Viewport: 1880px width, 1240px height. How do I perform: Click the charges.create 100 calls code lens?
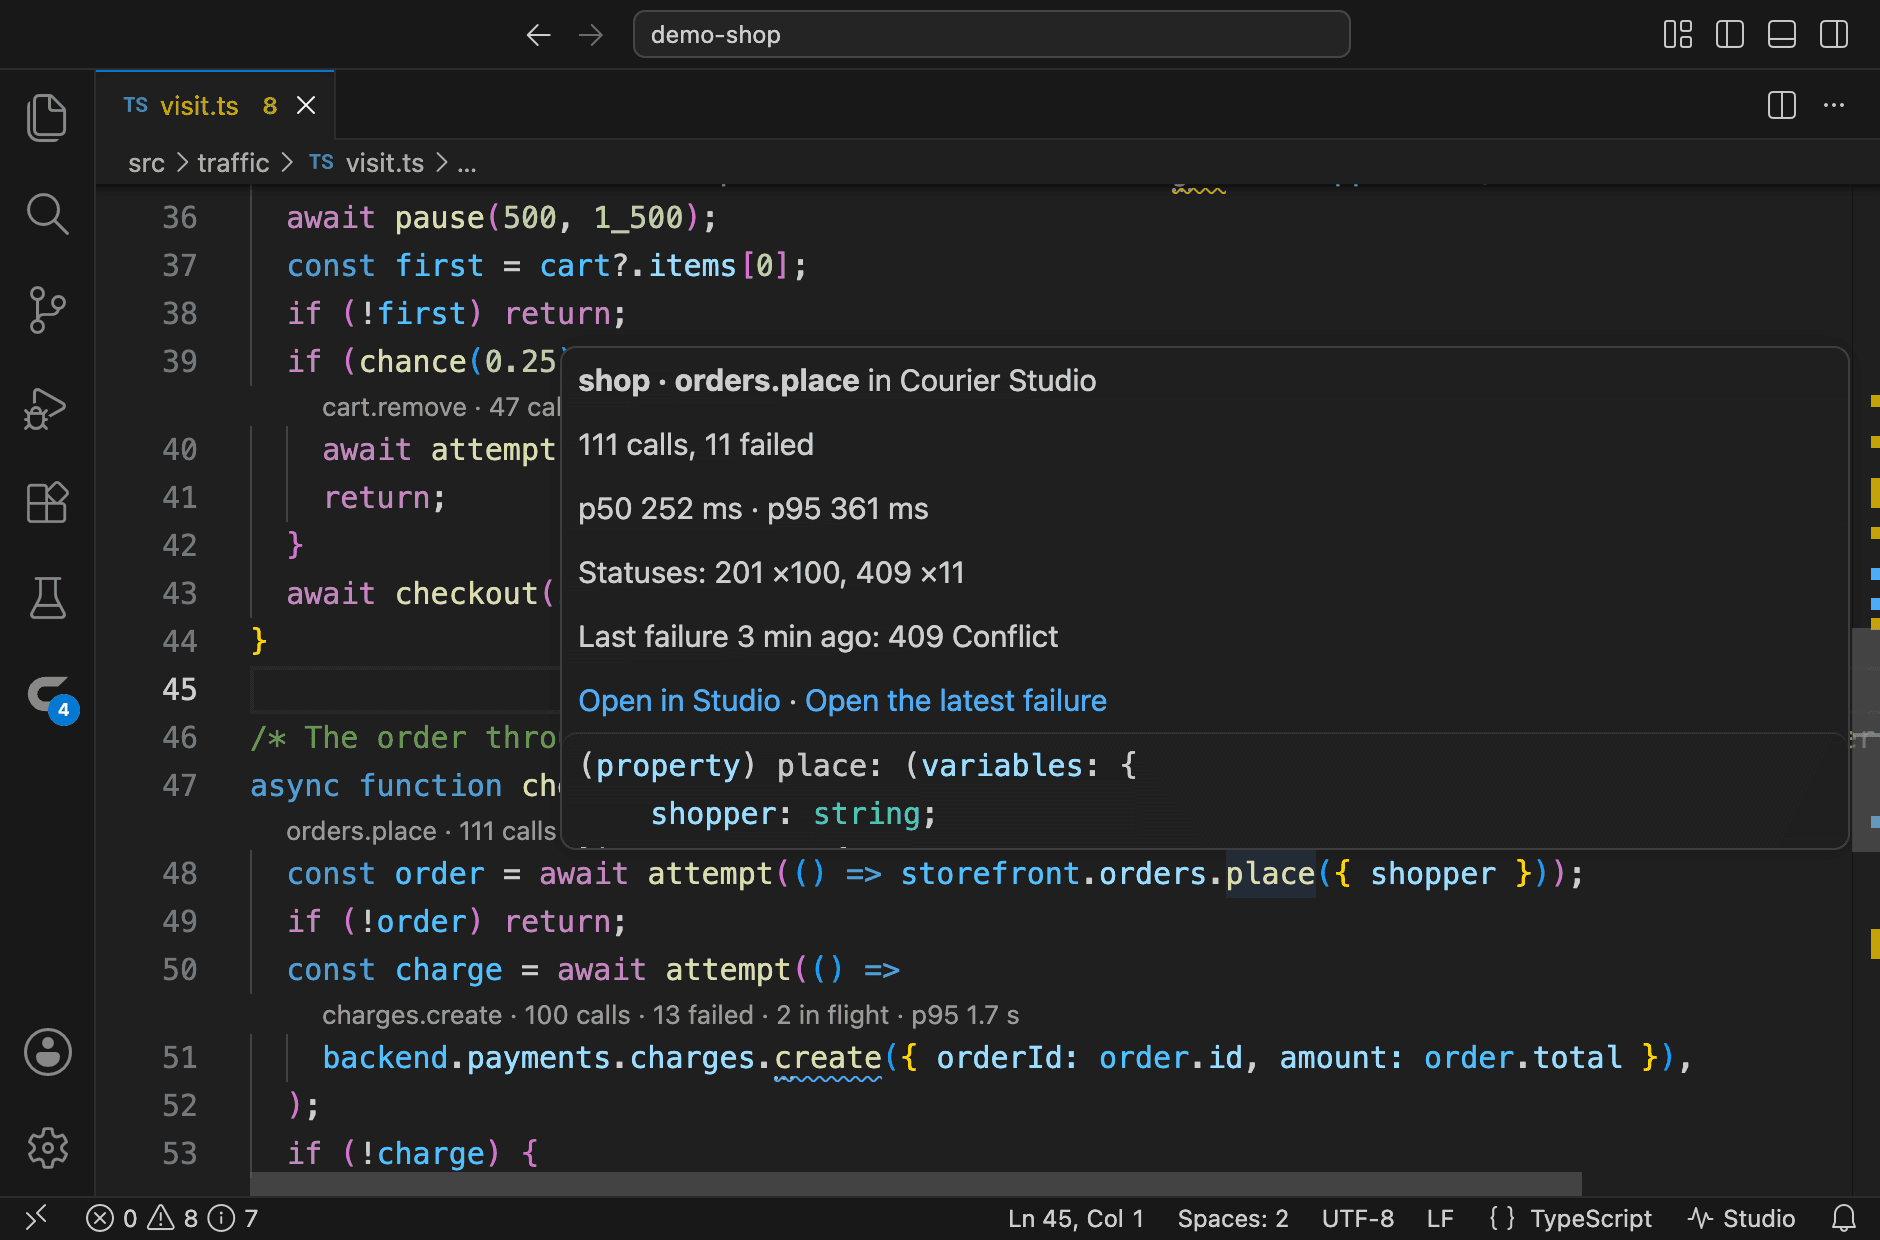pyautogui.click(x=670, y=1015)
